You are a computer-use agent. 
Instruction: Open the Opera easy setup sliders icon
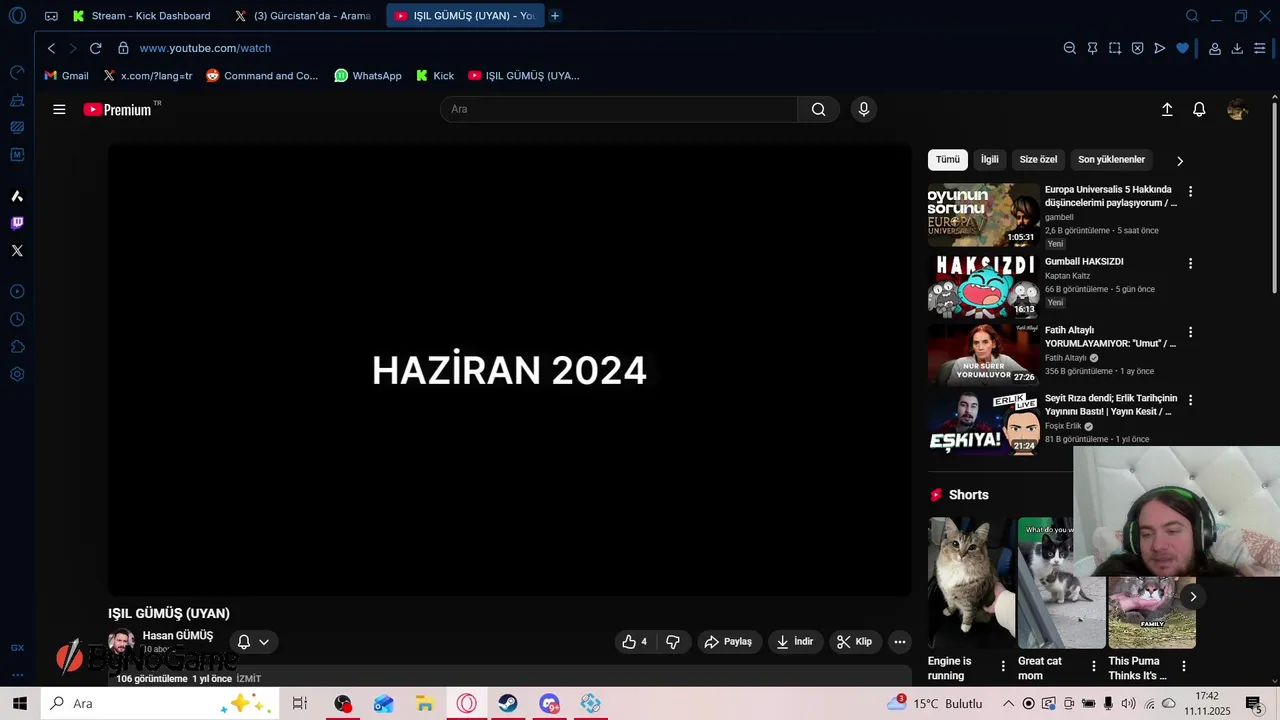click(1260, 48)
